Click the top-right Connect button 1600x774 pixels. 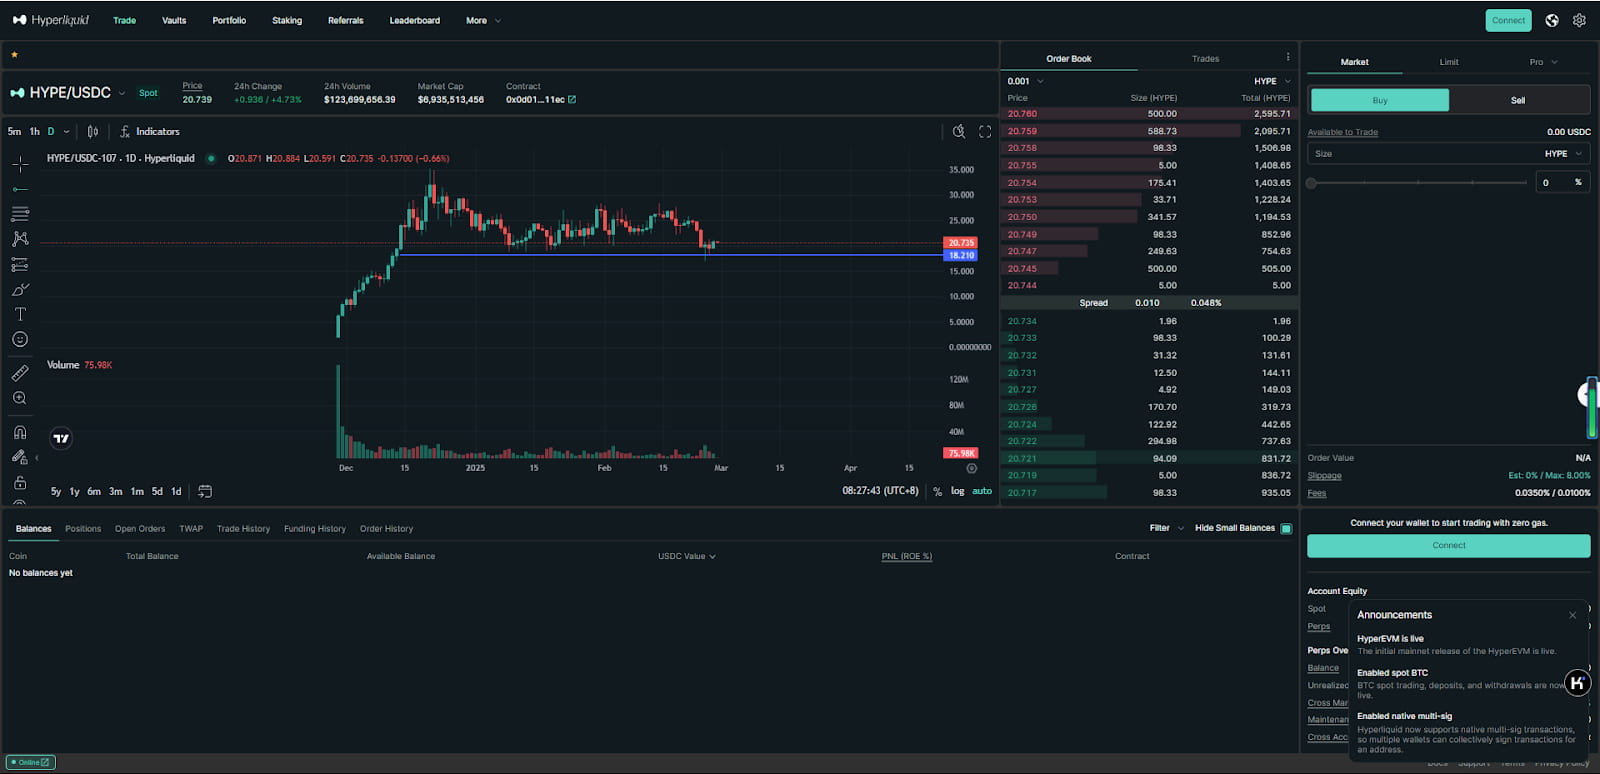point(1508,20)
